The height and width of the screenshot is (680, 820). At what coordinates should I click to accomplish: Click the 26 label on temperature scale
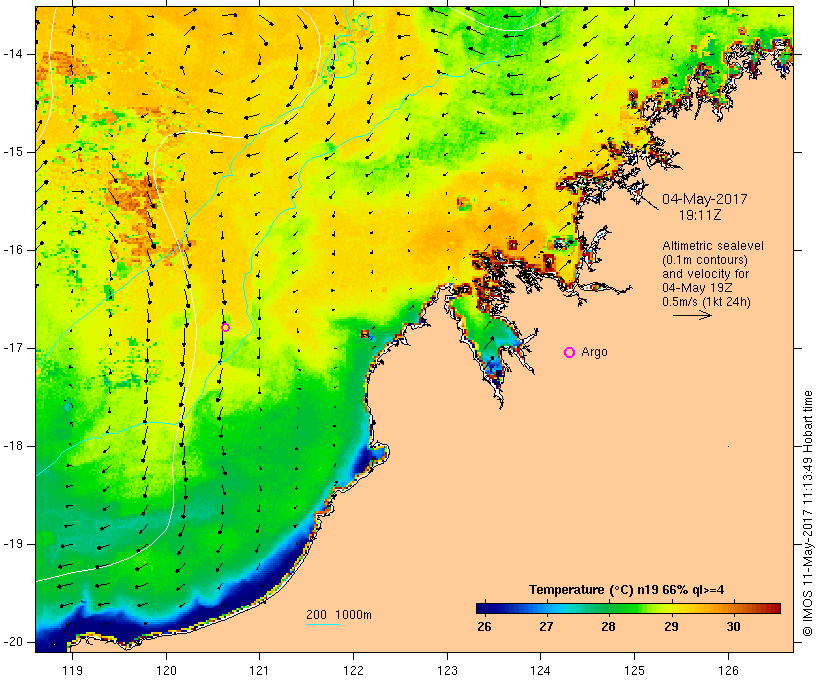pyautogui.click(x=484, y=626)
